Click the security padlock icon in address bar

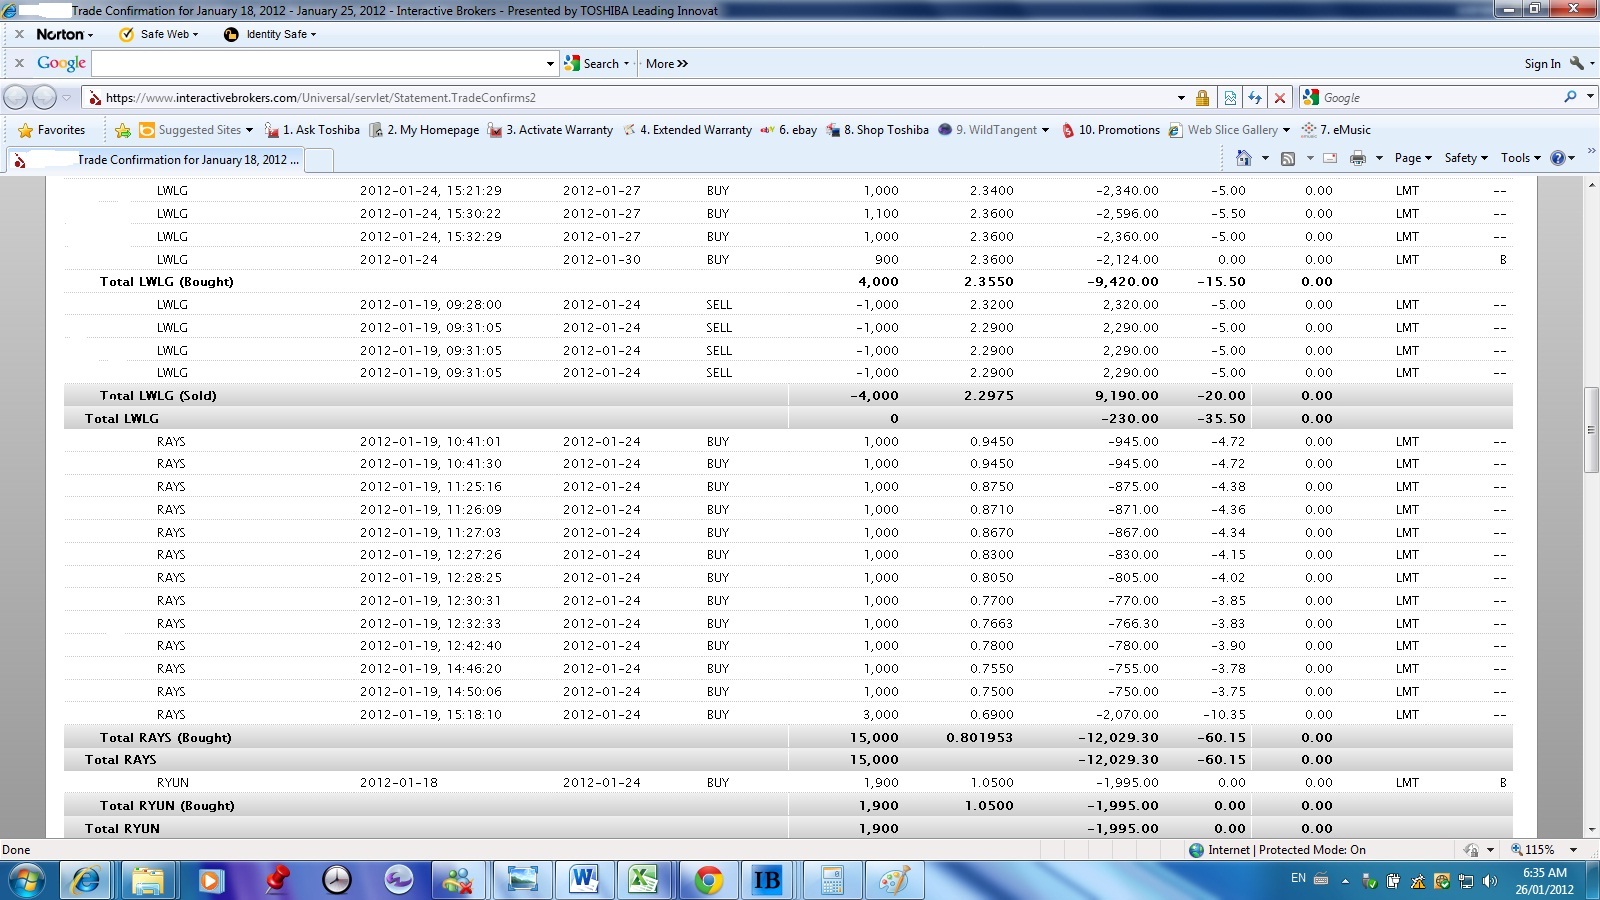[x=1202, y=98]
